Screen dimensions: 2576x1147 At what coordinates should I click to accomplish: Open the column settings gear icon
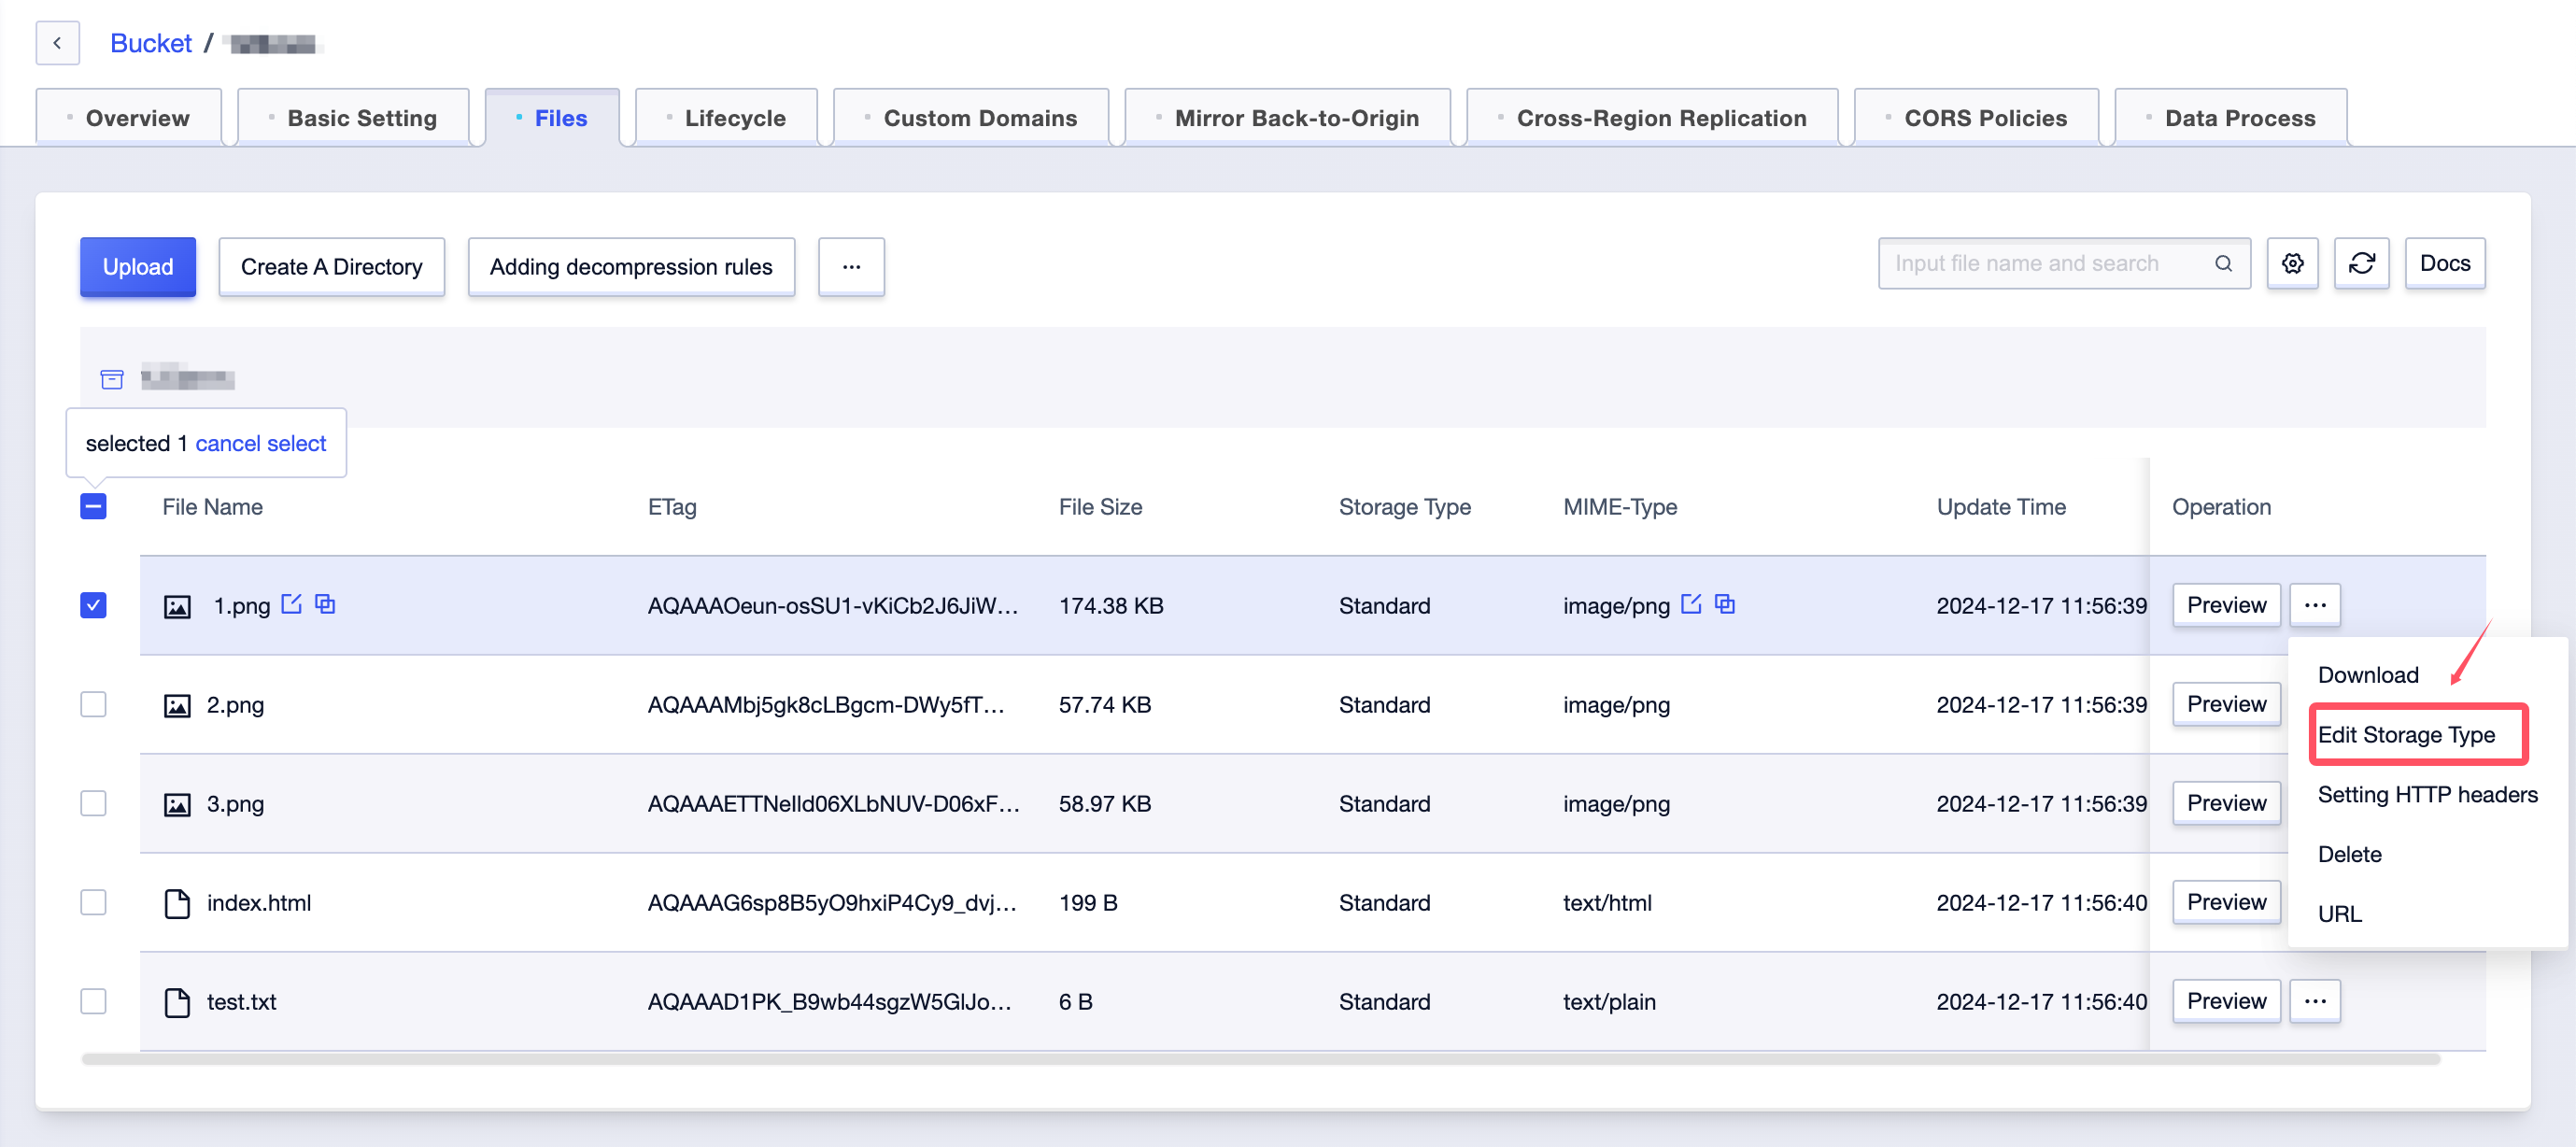pyautogui.click(x=2292, y=264)
